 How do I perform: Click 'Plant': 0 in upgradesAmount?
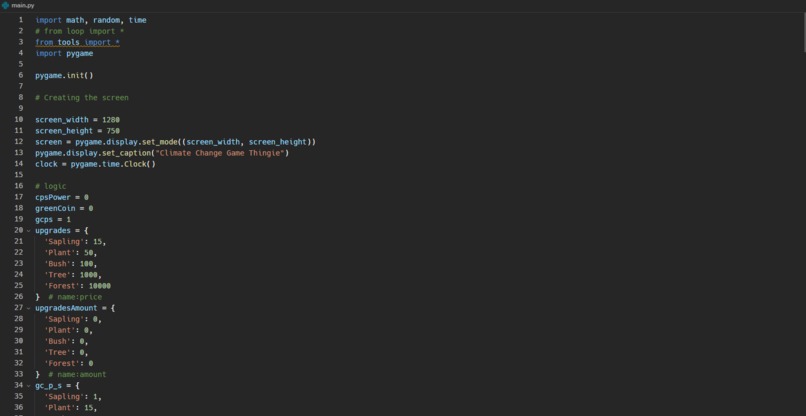coord(68,330)
